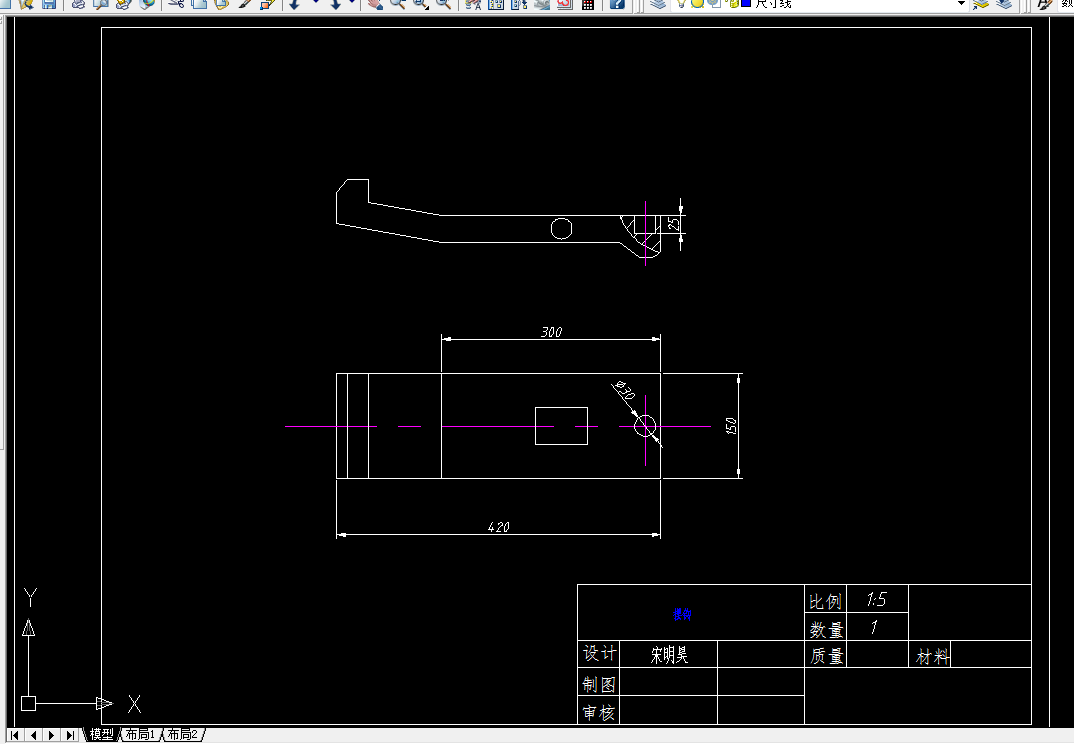Click the 制图 label in title block
The width and height of the screenshot is (1074, 744).
click(599, 684)
